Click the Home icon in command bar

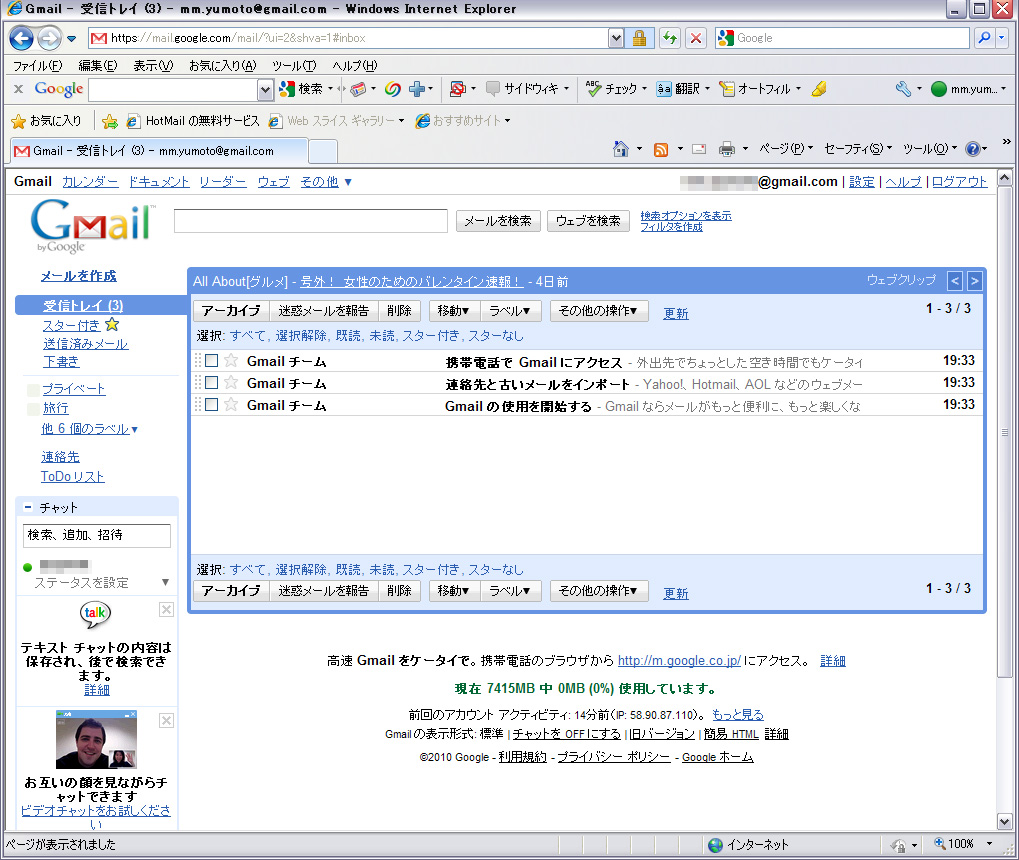[621, 150]
